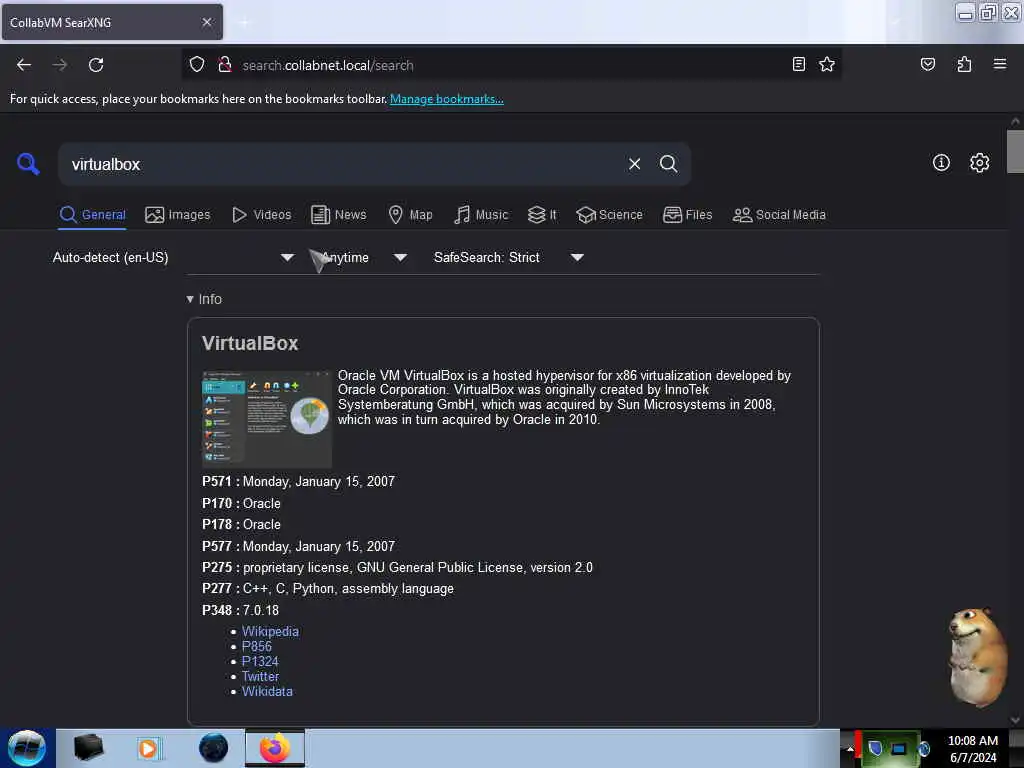Open the tracking protection shield icon
The height and width of the screenshot is (768, 1024).
[197, 65]
